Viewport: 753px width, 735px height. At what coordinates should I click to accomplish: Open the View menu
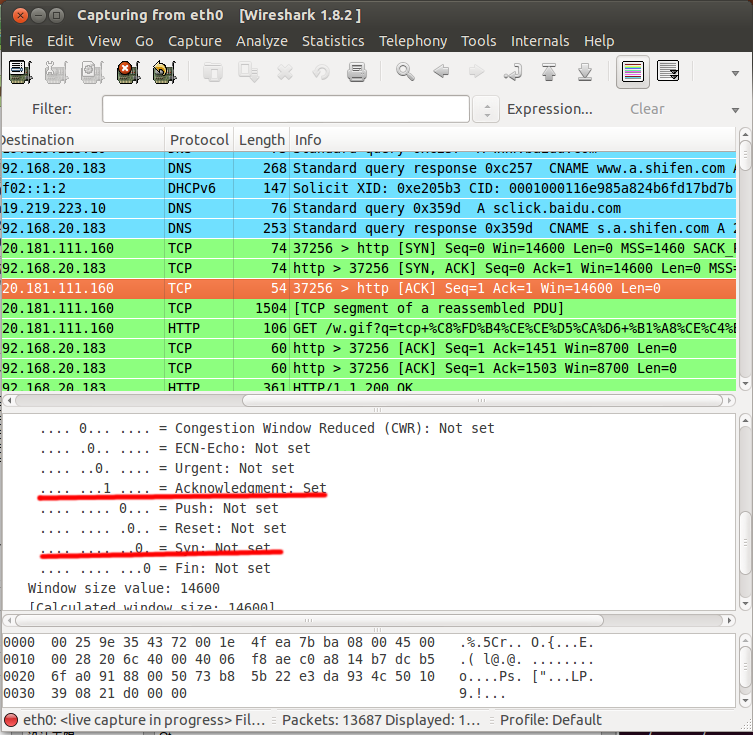point(104,41)
